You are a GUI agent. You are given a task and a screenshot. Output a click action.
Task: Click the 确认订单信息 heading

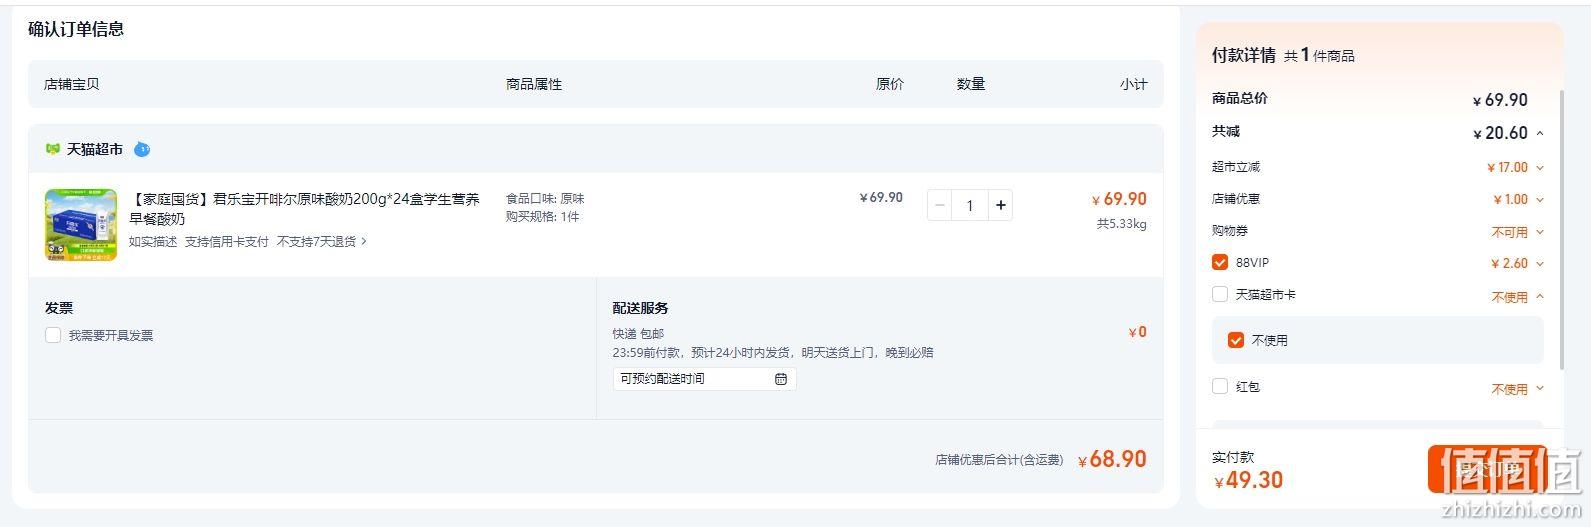76,29
